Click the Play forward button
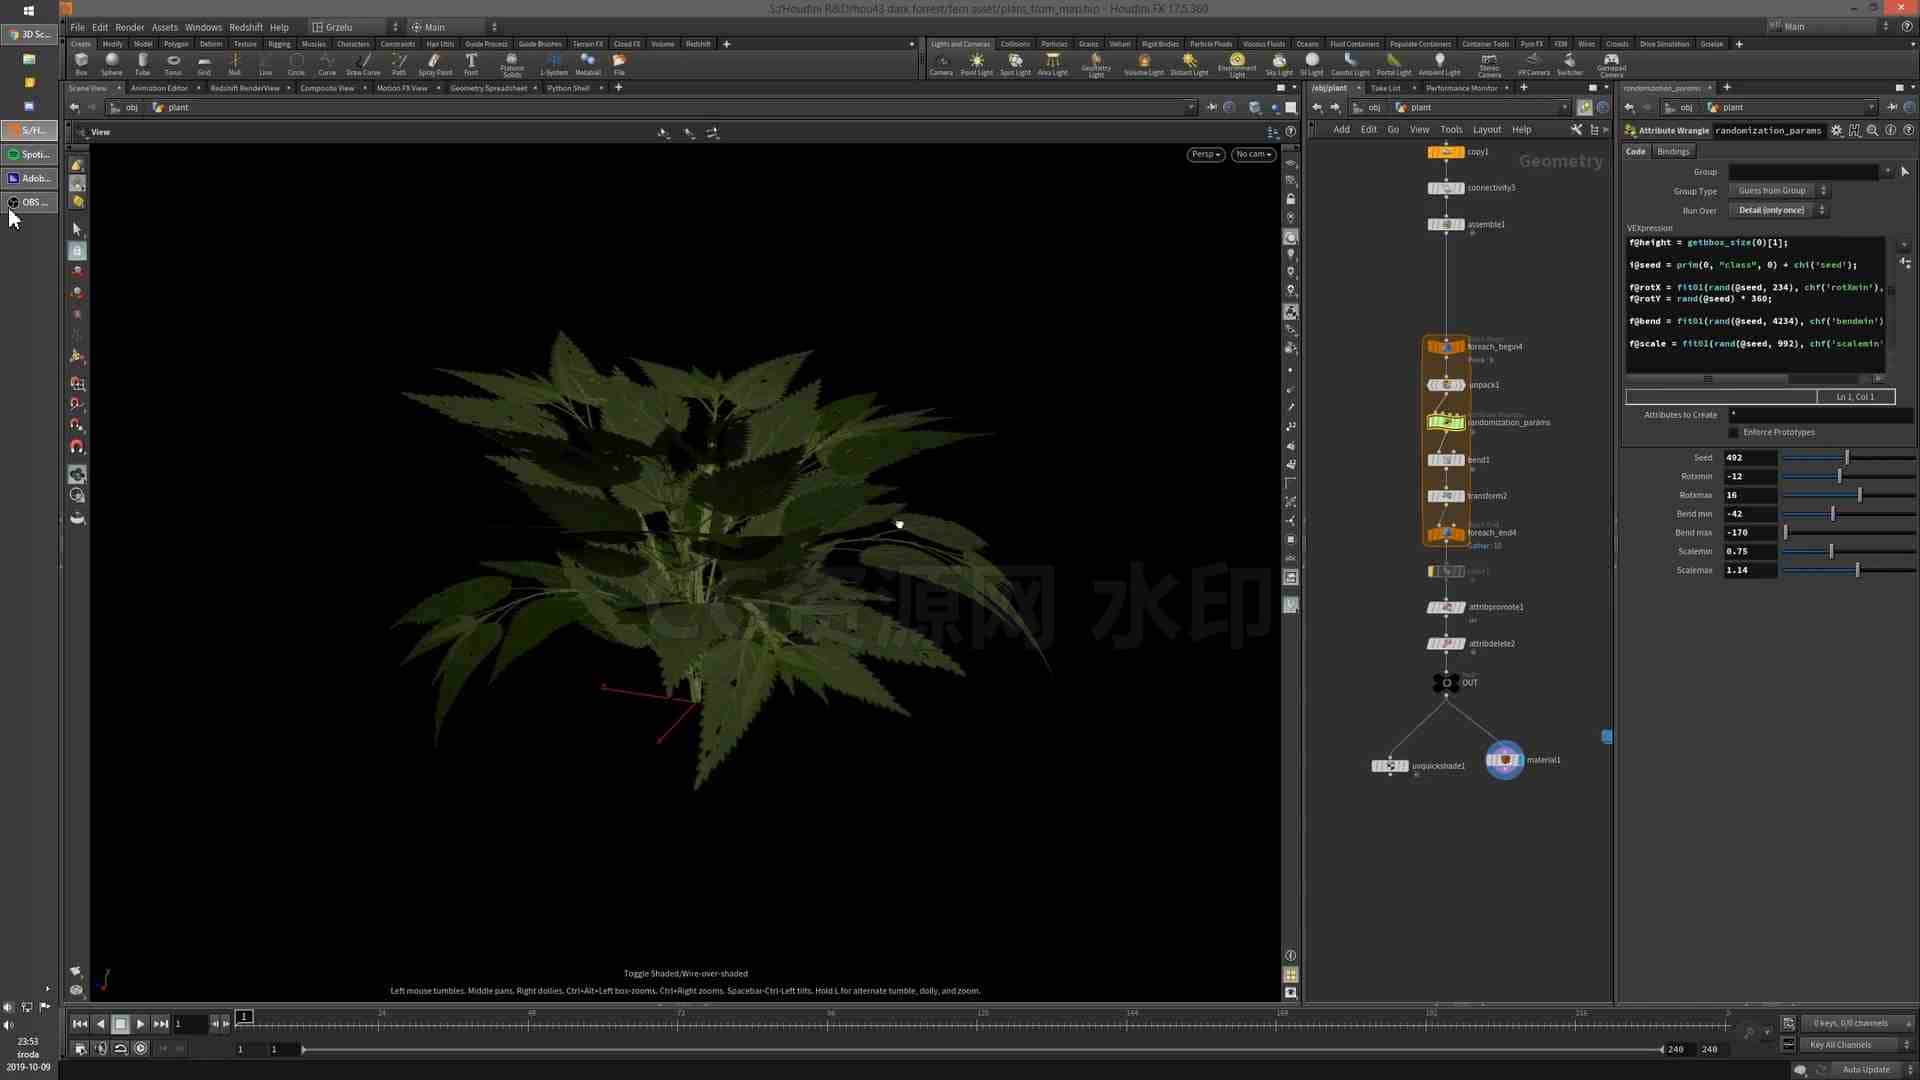Image resolution: width=1920 pixels, height=1080 pixels. (x=140, y=1023)
